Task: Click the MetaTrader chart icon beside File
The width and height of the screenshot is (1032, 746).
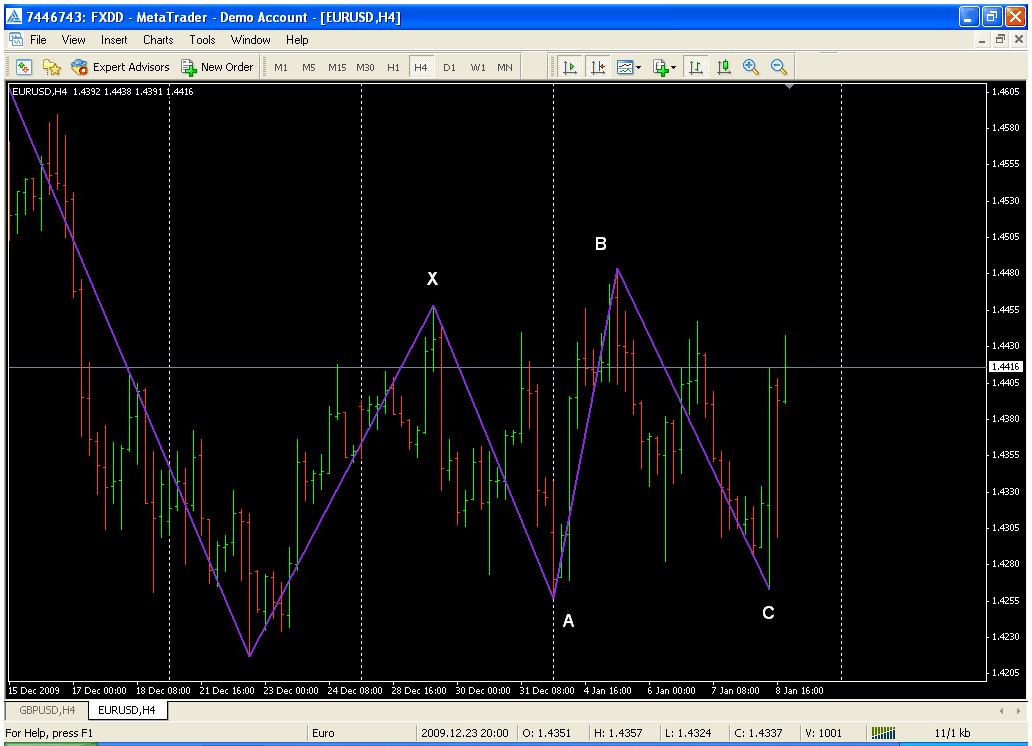Action: 16,40
